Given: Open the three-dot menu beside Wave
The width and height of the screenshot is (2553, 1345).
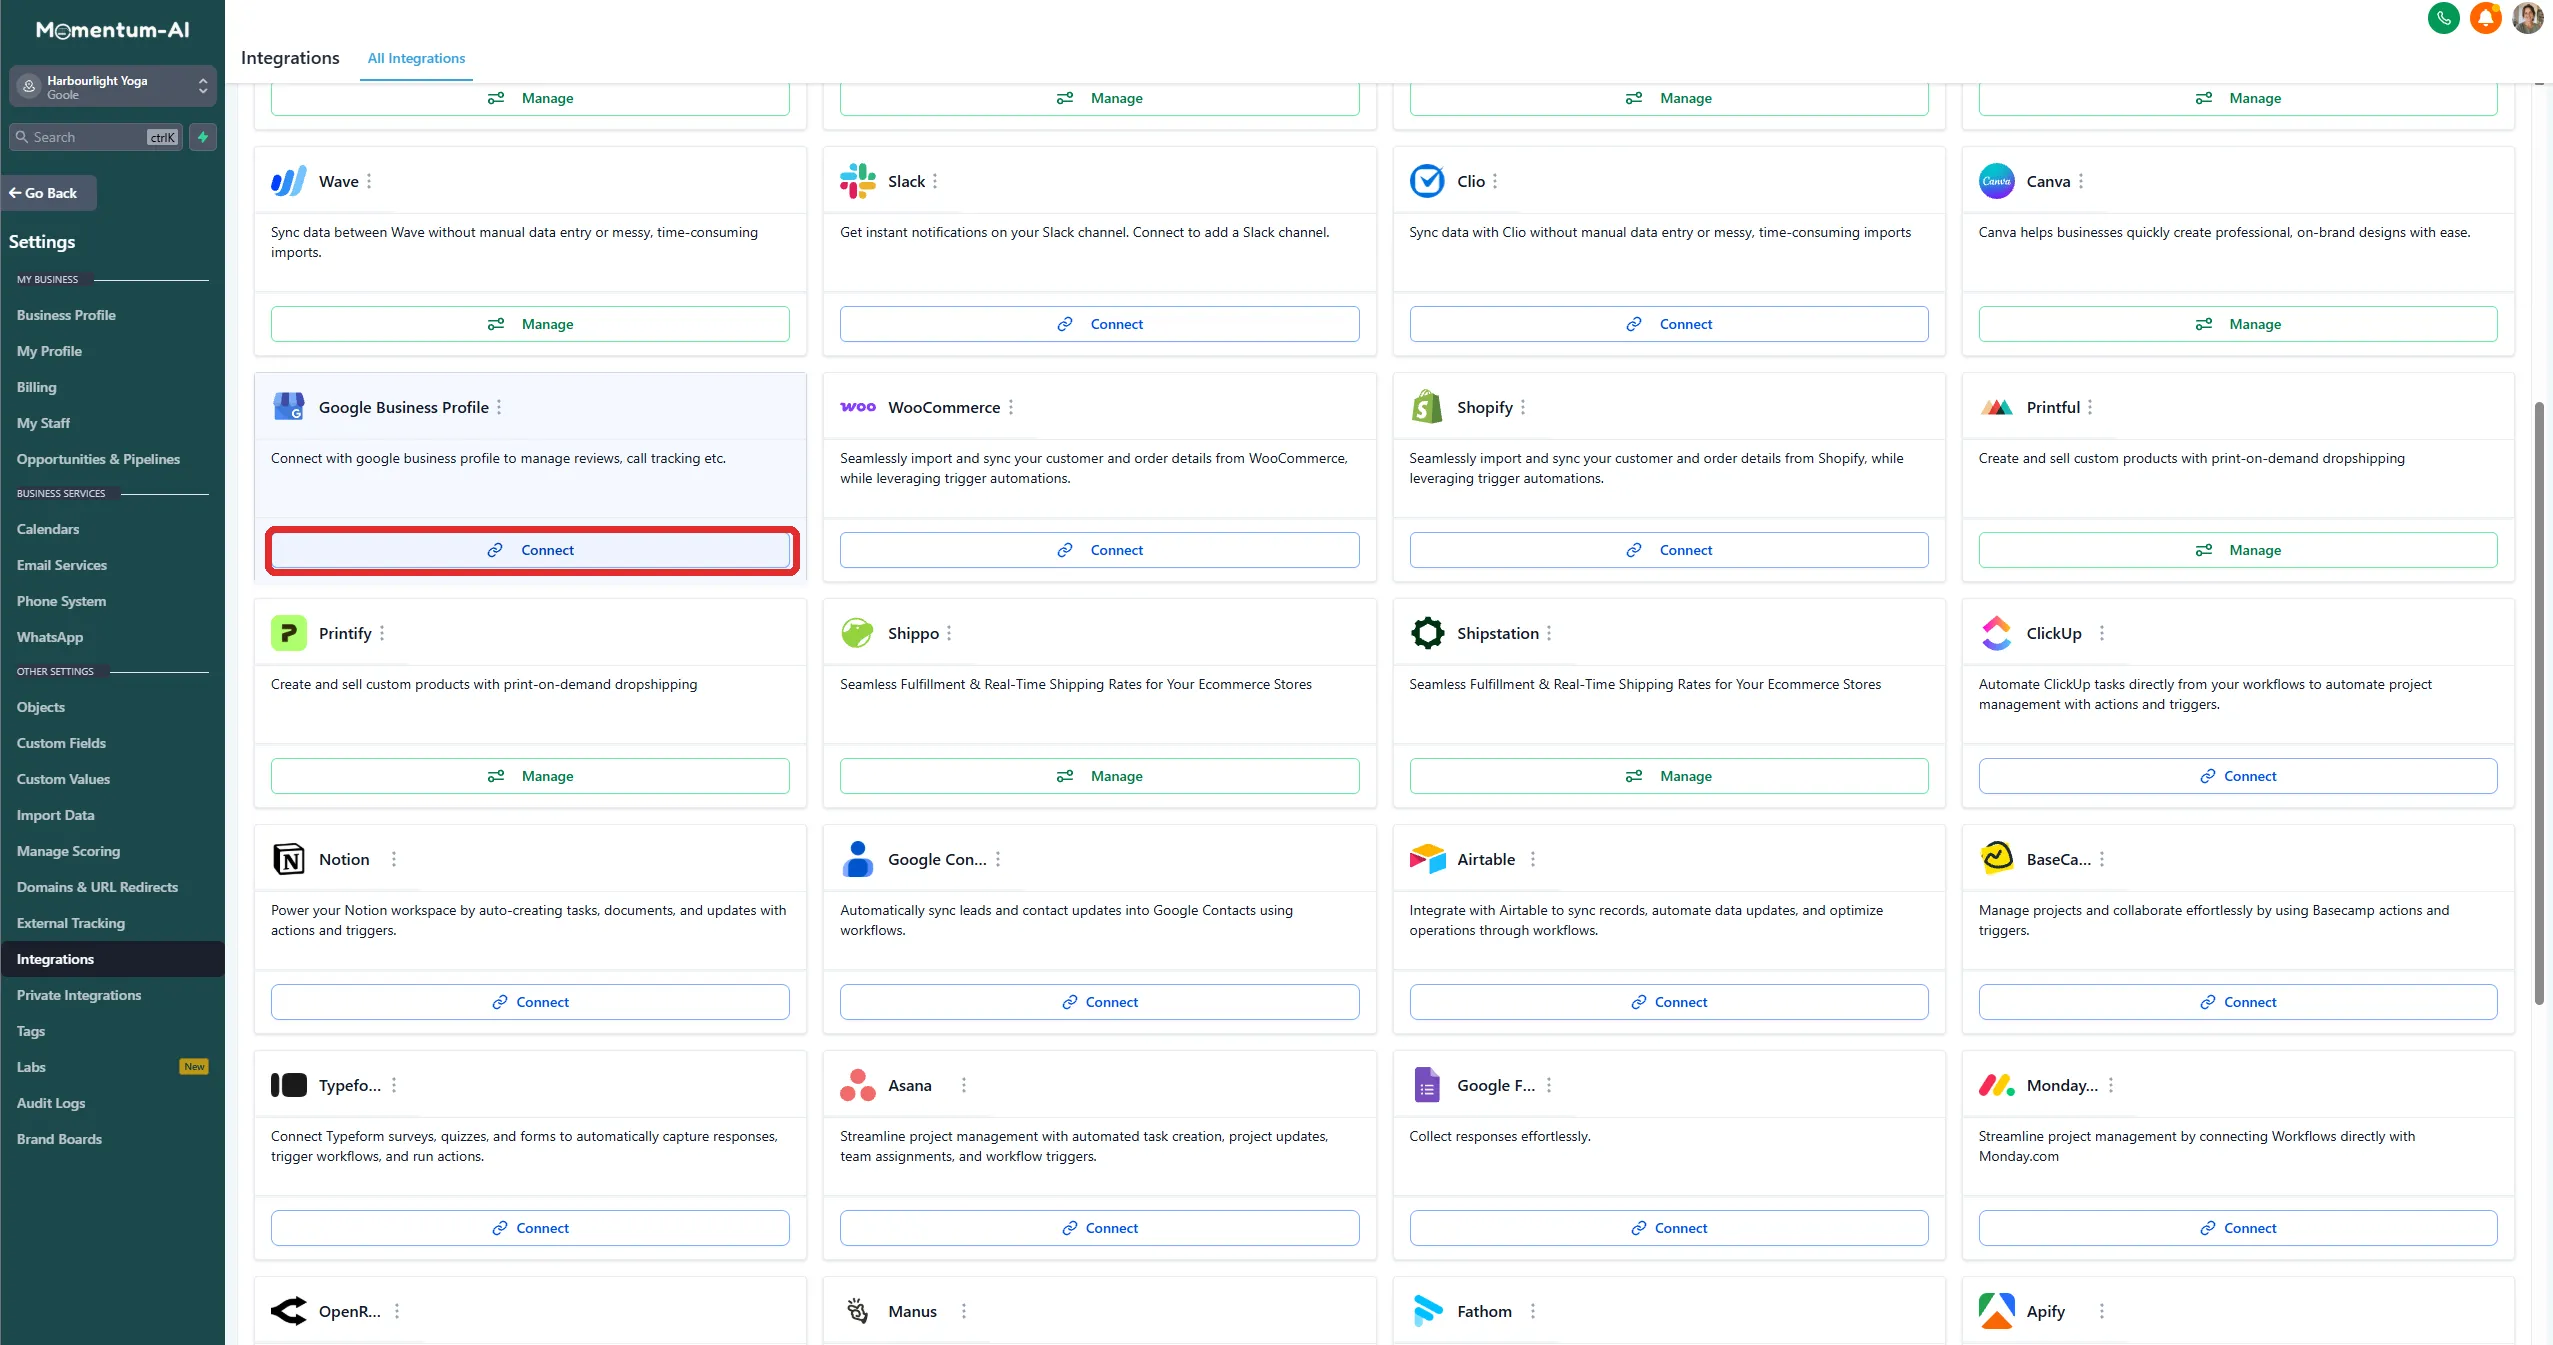Looking at the screenshot, I should tap(369, 181).
